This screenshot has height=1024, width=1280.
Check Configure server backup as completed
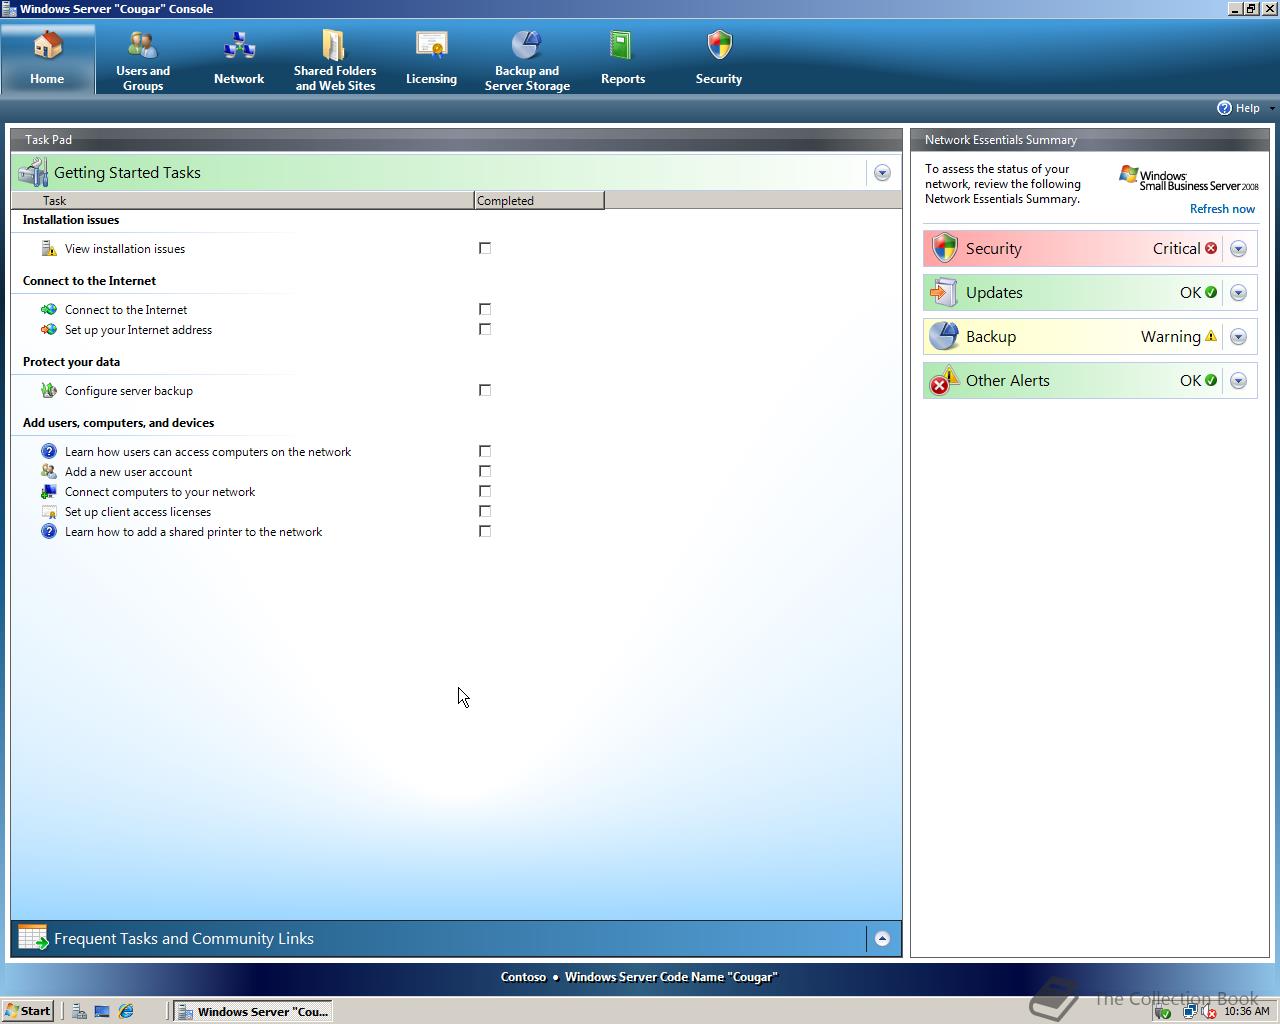[485, 390]
